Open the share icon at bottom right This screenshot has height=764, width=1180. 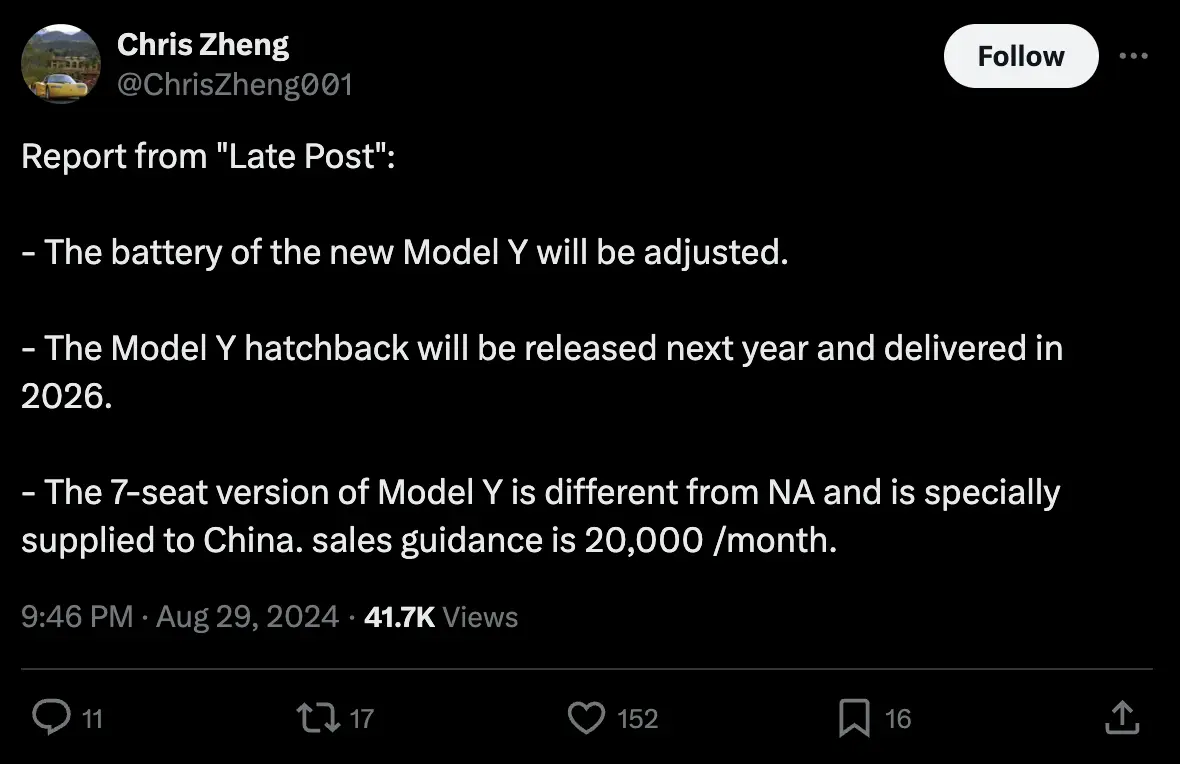click(1121, 718)
